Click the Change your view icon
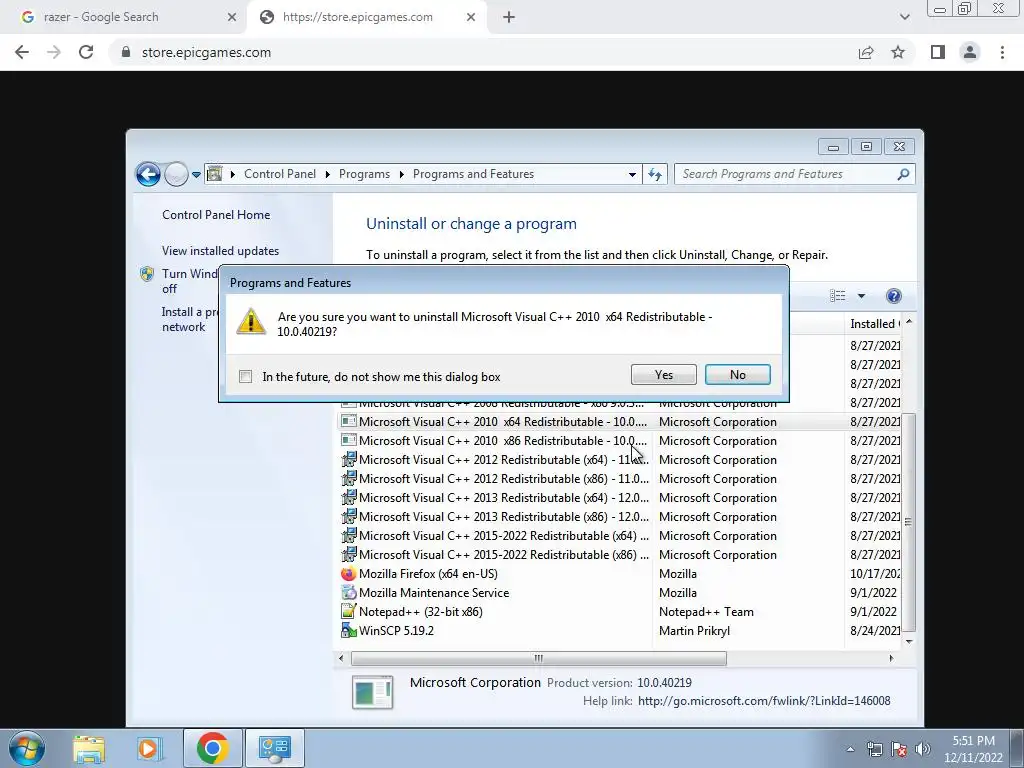The width and height of the screenshot is (1024, 768). [838, 296]
